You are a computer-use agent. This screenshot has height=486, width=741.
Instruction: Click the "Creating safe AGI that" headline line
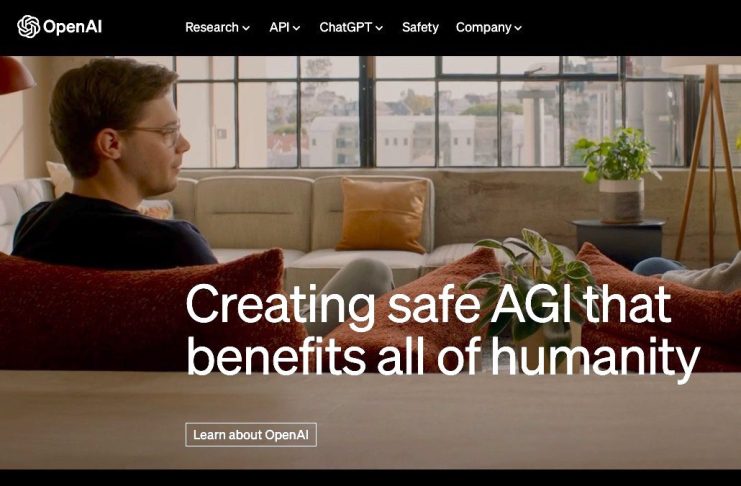(x=428, y=304)
